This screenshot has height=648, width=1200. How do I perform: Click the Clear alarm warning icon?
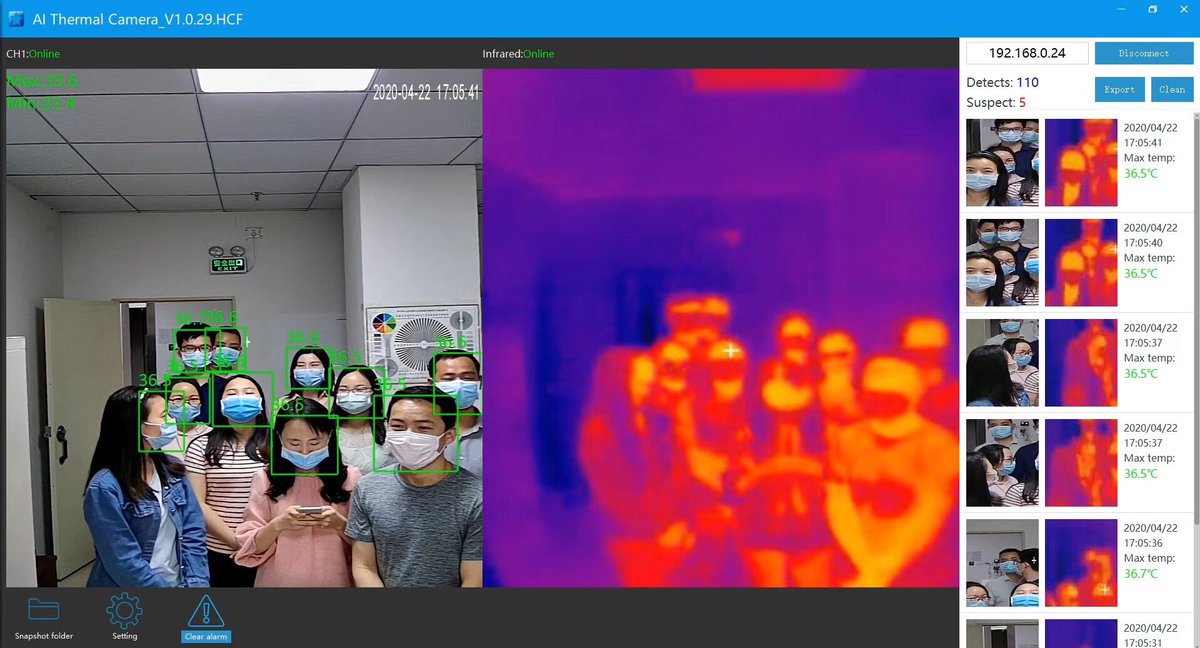point(206,610)
